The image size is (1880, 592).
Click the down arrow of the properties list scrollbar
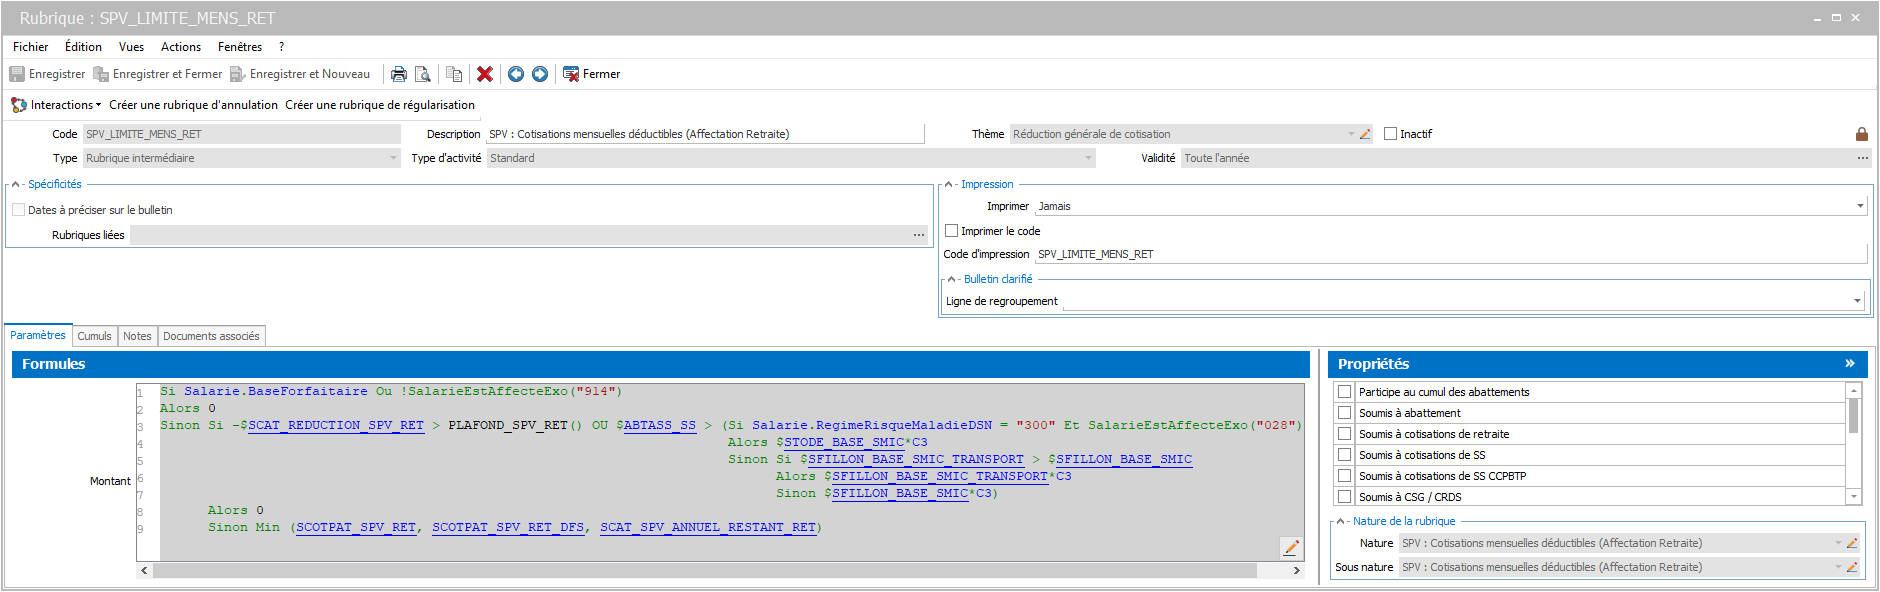click(1854, 497)
